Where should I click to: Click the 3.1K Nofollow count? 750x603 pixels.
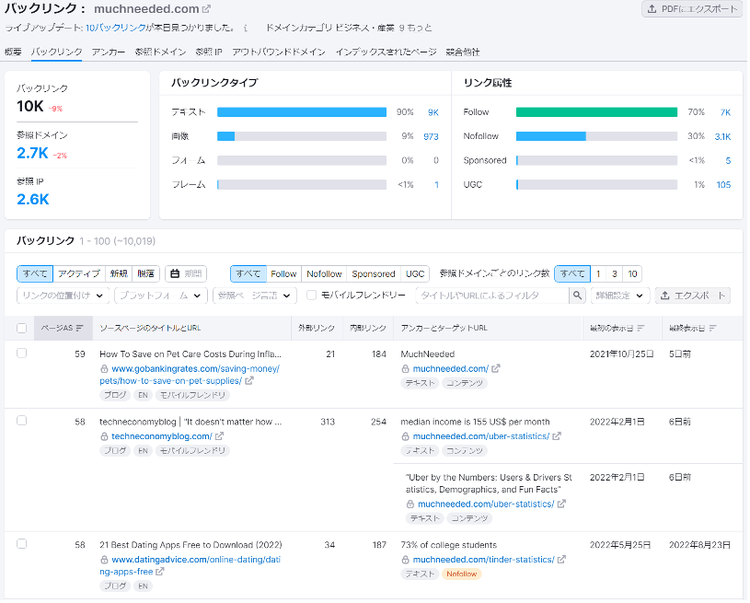point(722,137)
